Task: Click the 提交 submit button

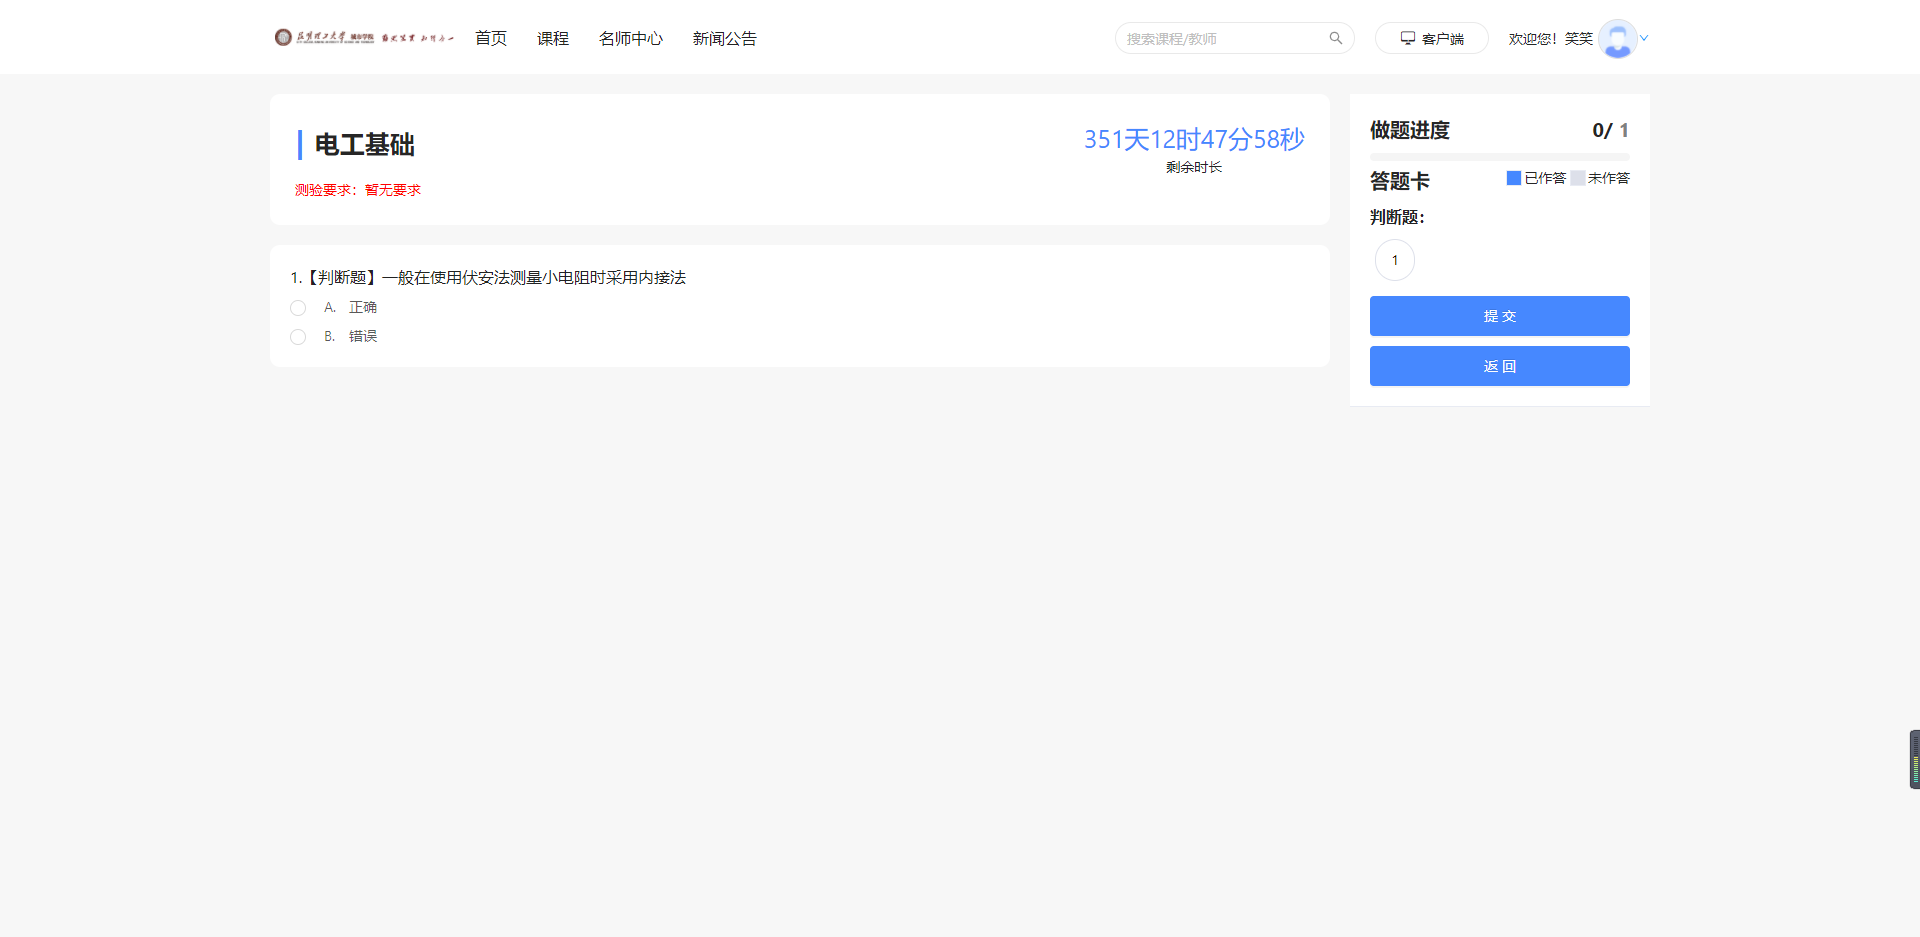Action: [1499, 315]
